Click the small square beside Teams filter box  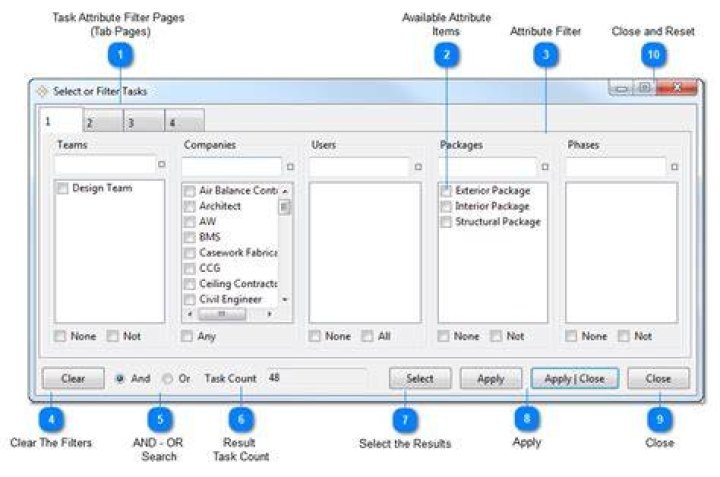162,164
